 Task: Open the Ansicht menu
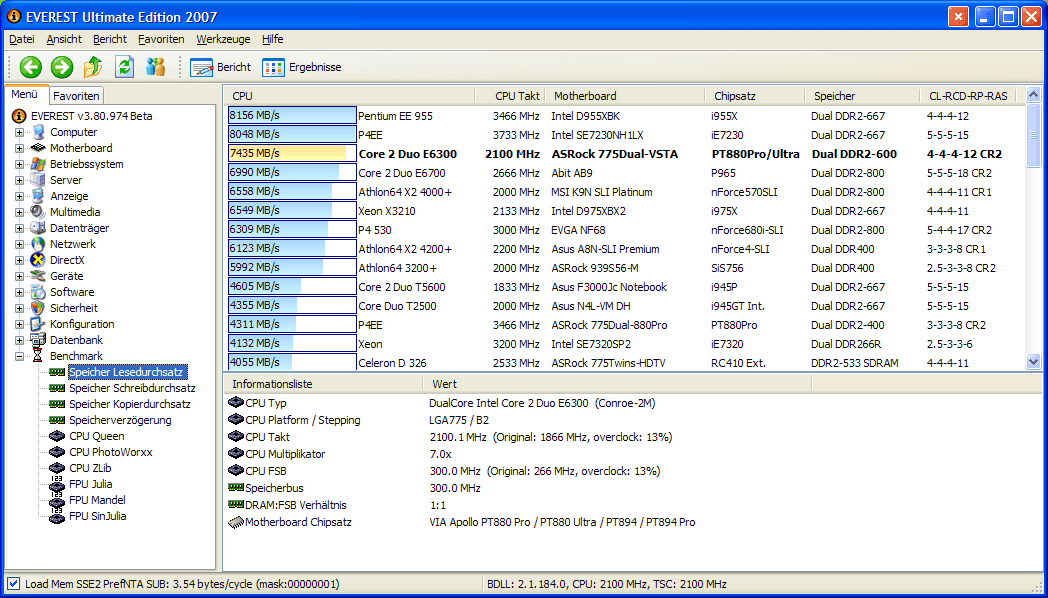(x=64, y=39)
